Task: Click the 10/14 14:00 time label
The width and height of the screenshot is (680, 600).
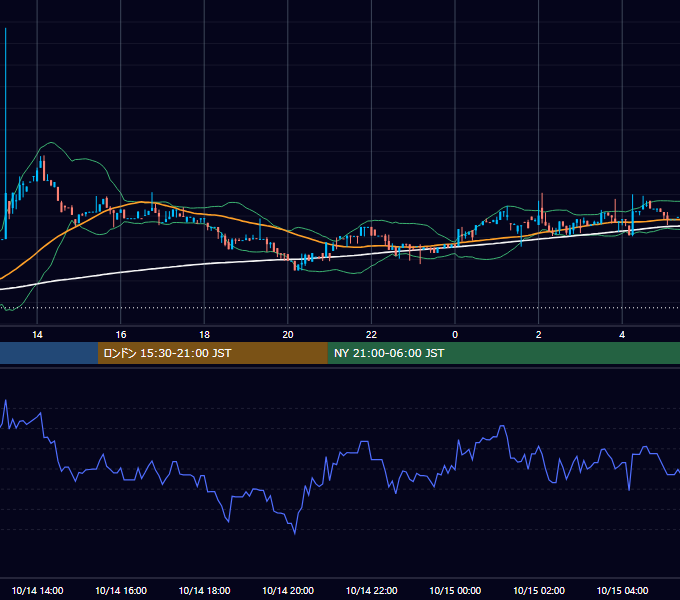Action: click(37, 590)
